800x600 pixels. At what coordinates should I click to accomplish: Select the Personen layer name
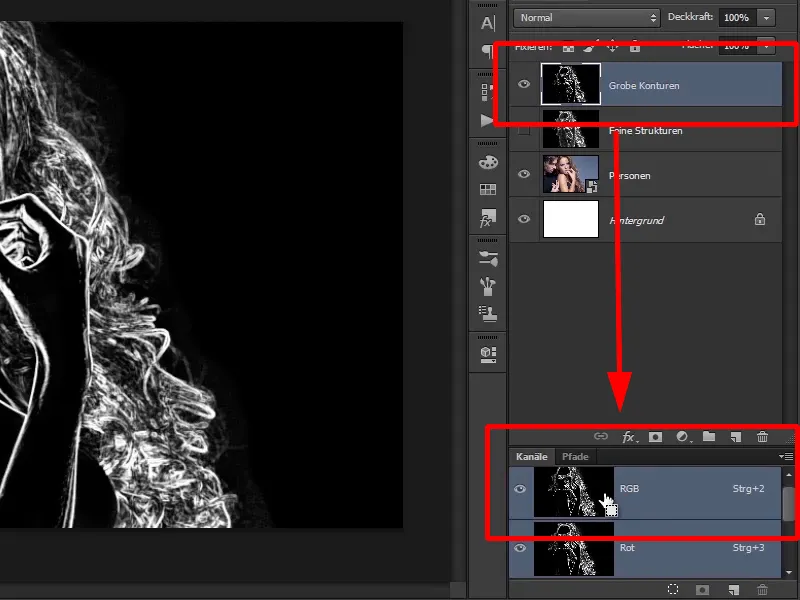pos(630,176)
